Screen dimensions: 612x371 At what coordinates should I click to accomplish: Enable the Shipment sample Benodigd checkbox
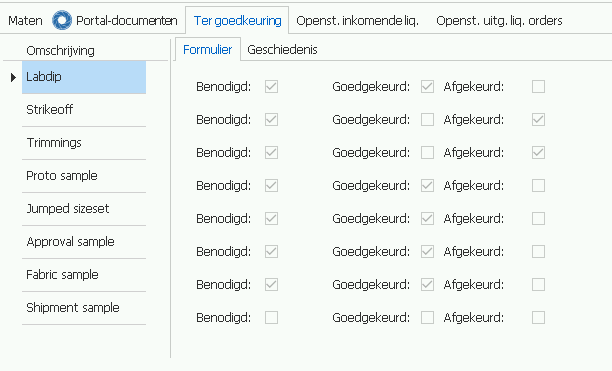pos(271,318)
